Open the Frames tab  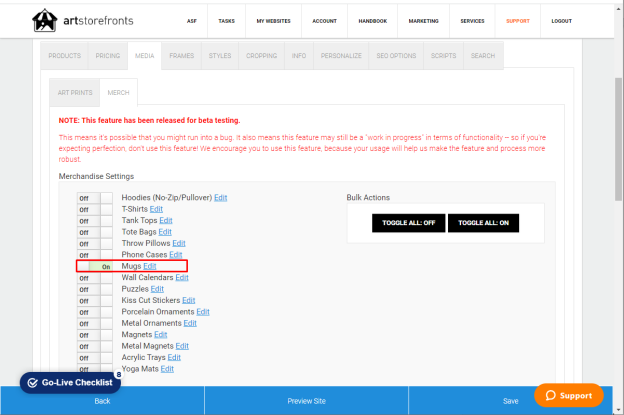[x=181, y=56]
